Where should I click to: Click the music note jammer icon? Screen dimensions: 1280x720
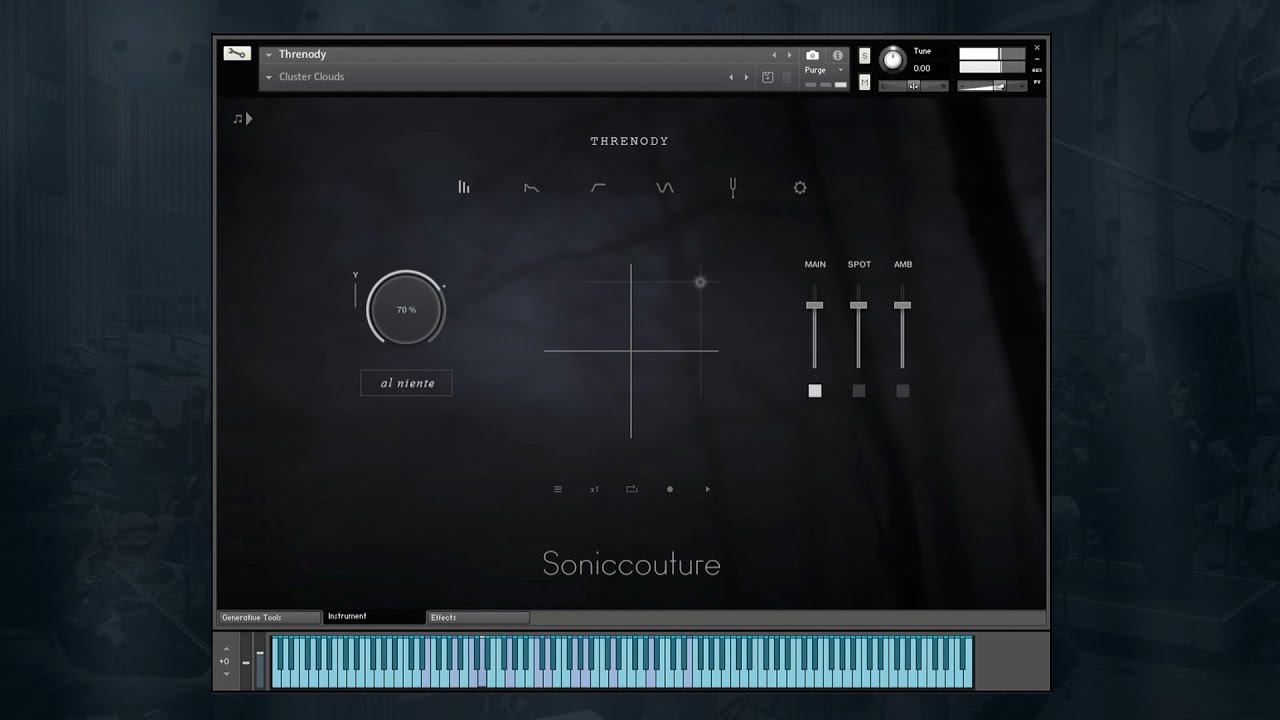[x=242, y=118]
